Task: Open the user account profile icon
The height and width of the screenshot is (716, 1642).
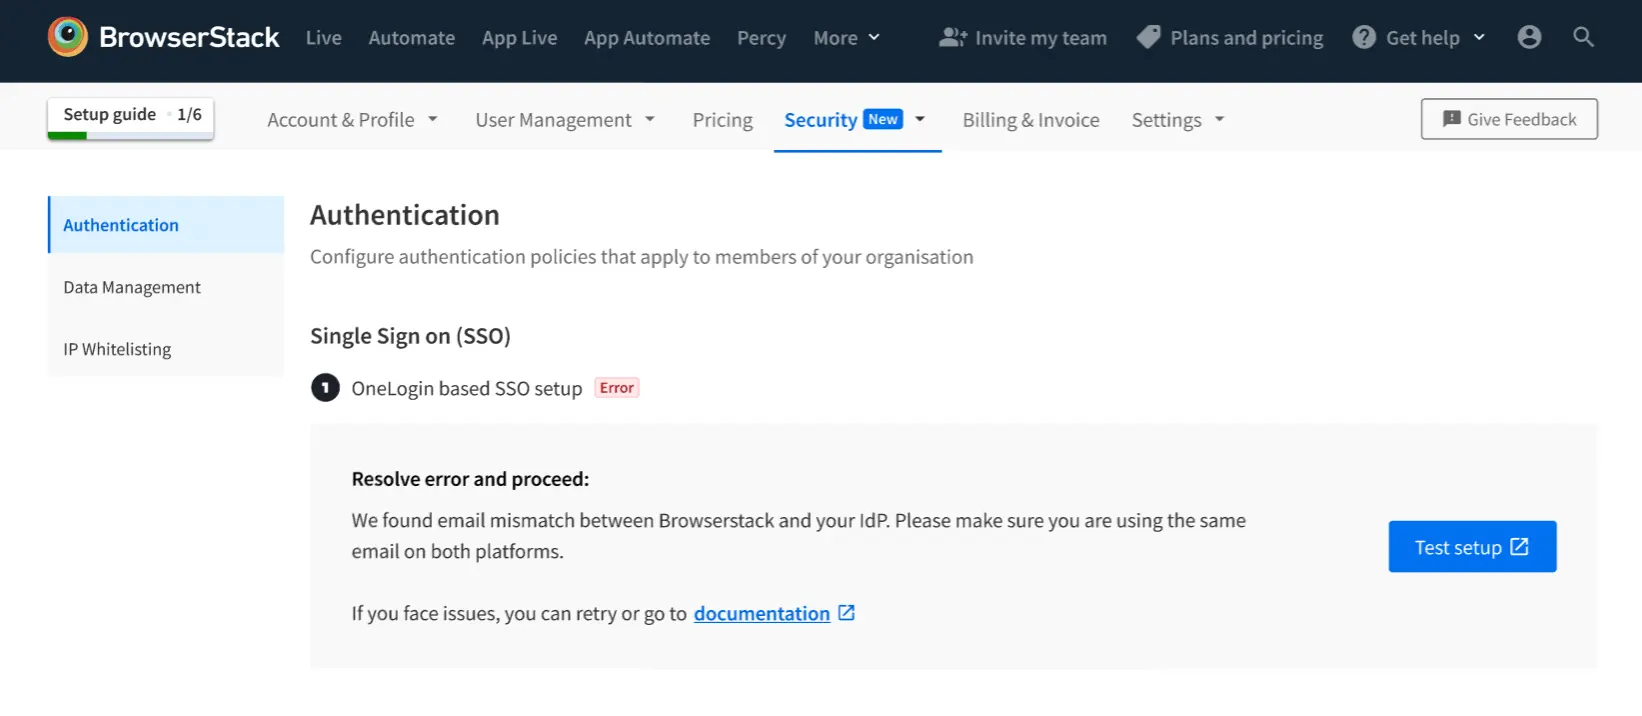Action: (x=1529, y=37)
